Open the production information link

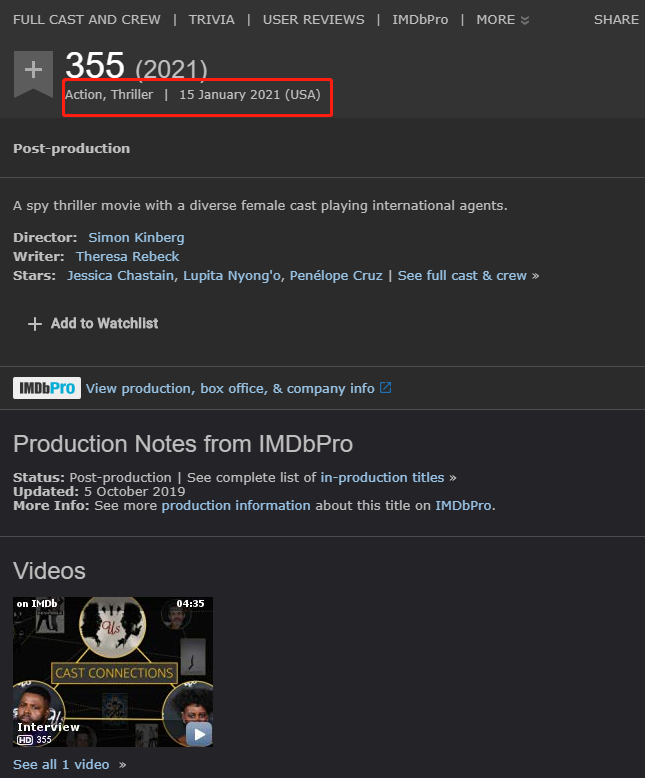(236, 506)
